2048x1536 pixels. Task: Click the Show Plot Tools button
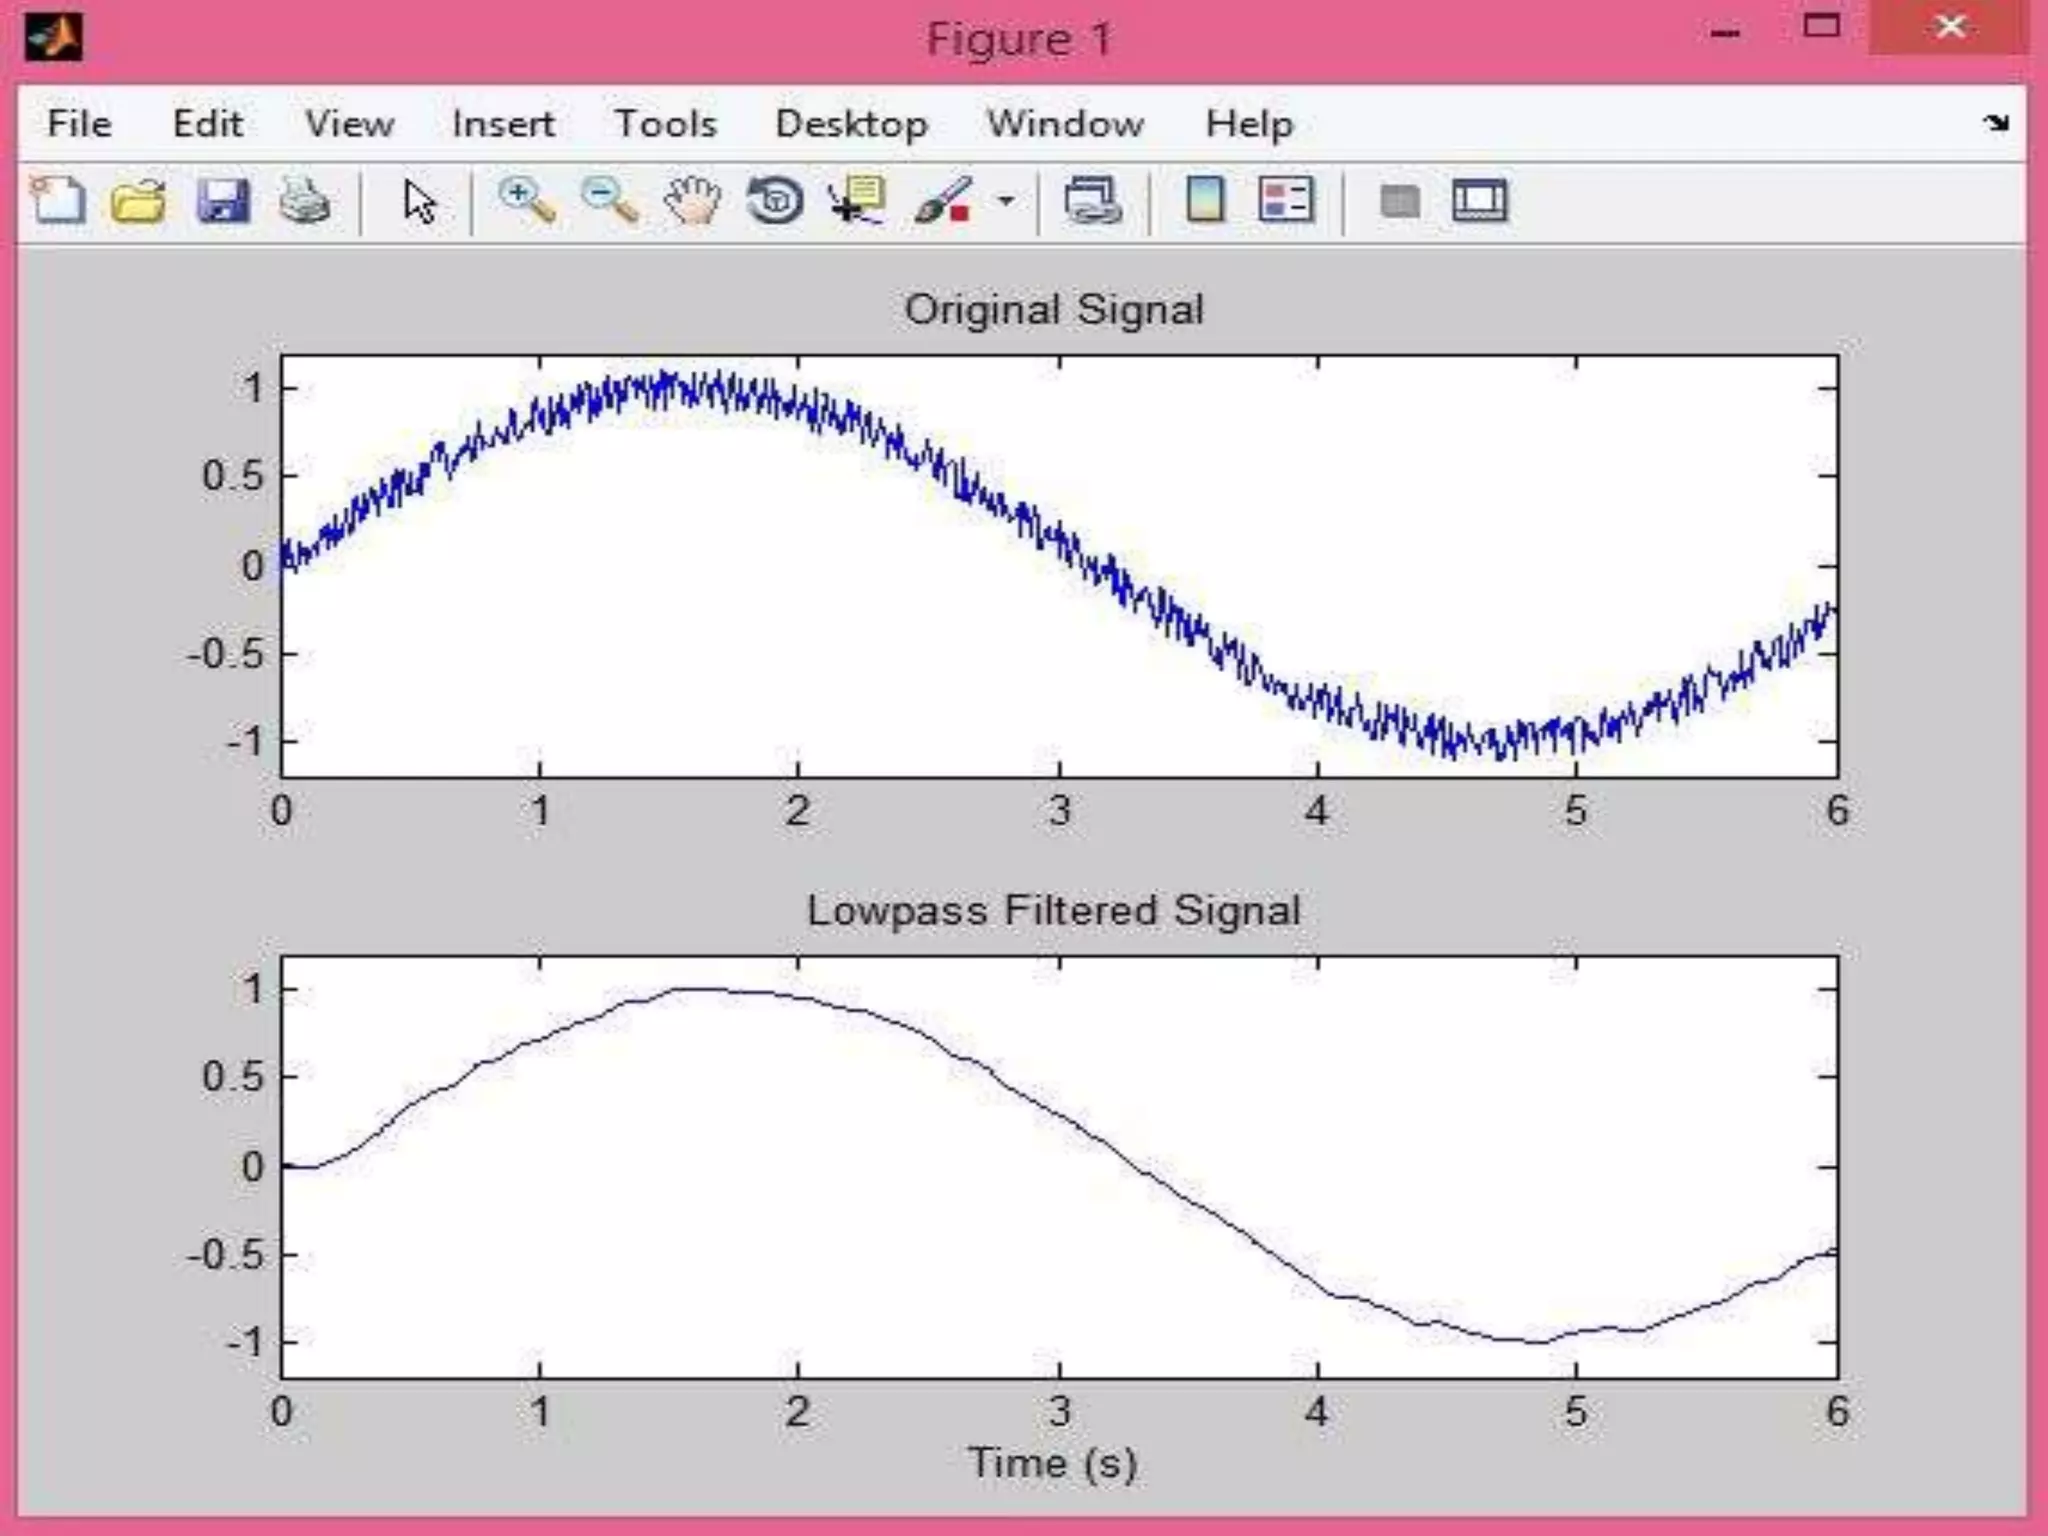tap(1480, 200)
